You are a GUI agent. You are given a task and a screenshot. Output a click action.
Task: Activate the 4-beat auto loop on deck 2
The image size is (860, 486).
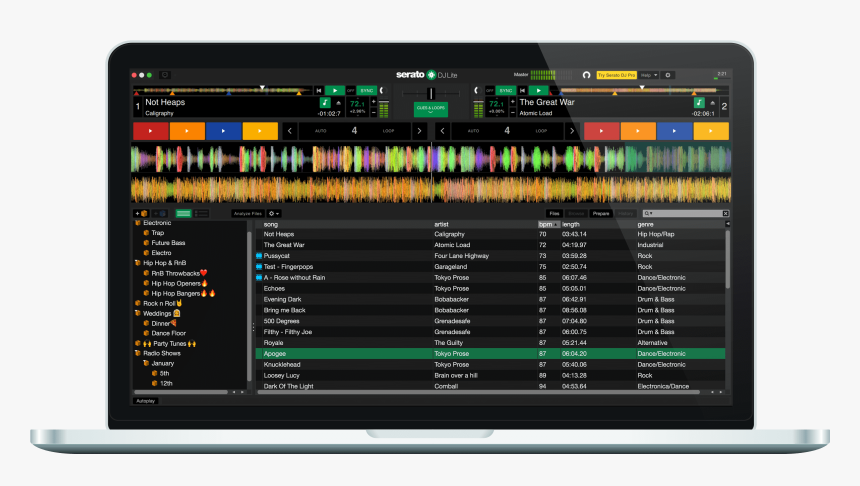coord(507,131)
